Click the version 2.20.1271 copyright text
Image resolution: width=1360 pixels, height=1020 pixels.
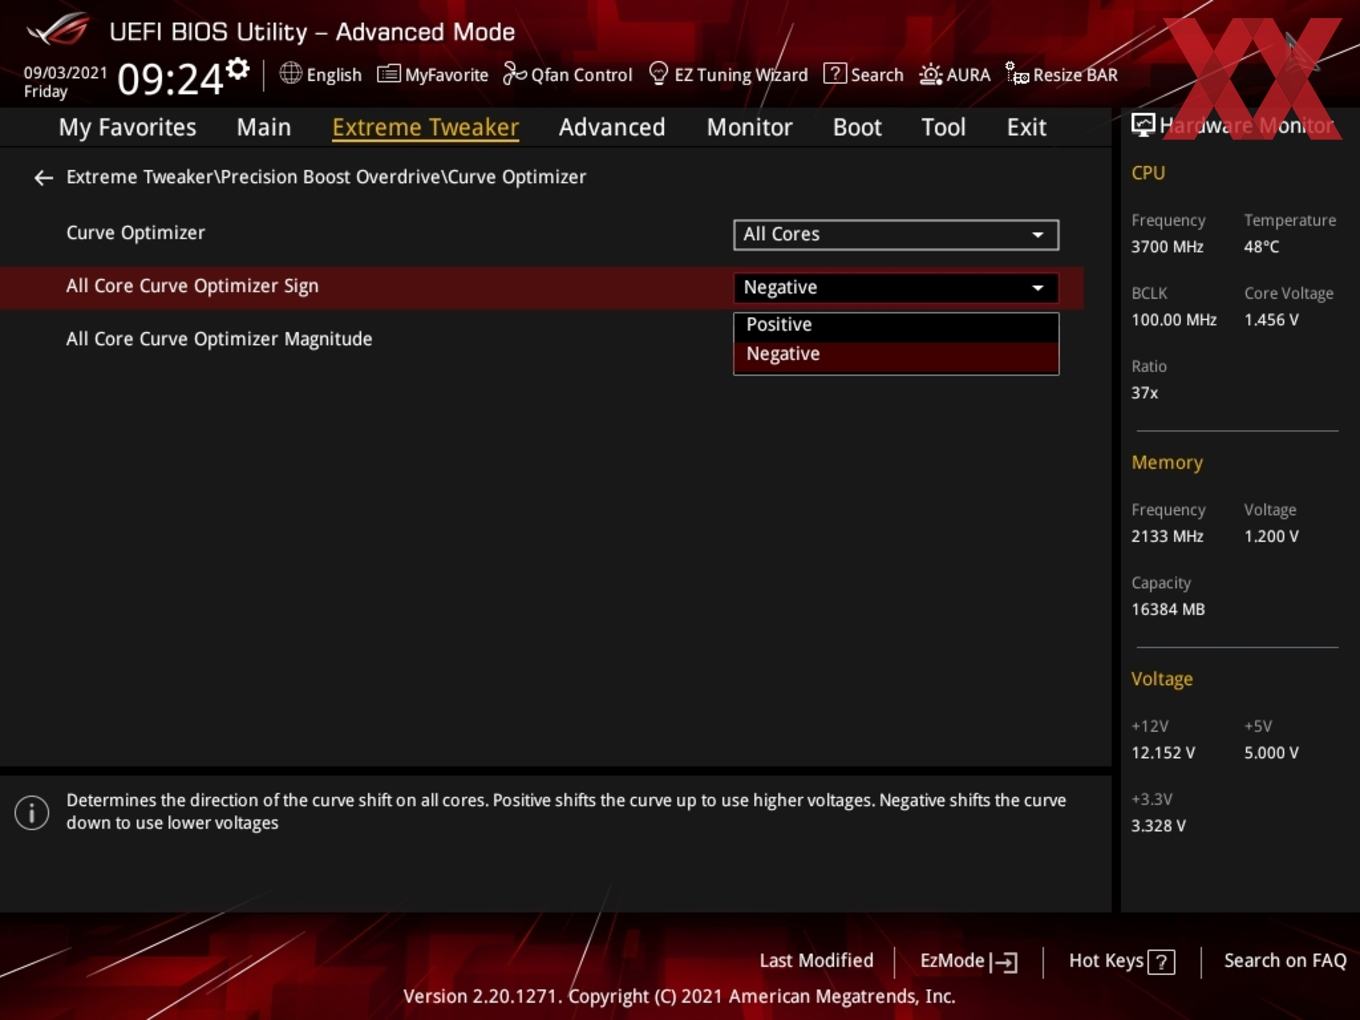pos(679,996)
